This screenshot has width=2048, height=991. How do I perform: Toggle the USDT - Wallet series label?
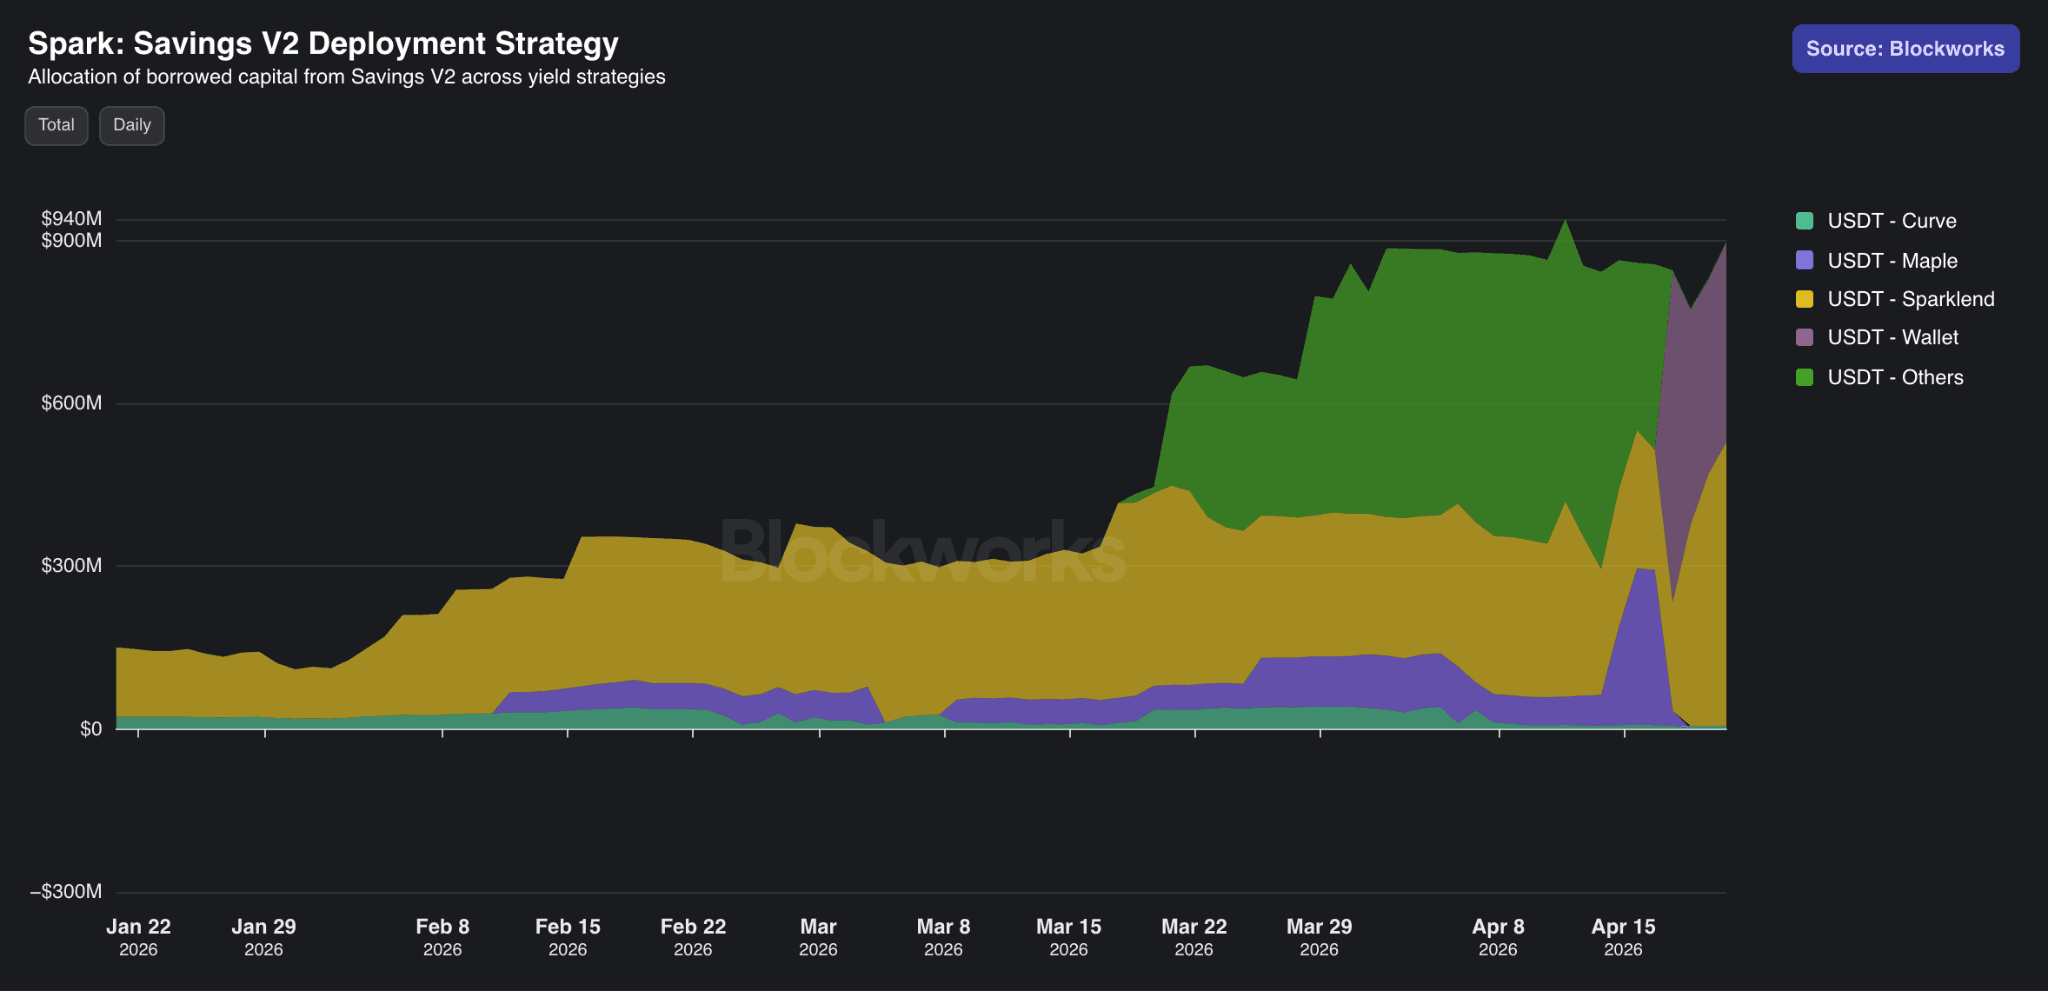1892,338
